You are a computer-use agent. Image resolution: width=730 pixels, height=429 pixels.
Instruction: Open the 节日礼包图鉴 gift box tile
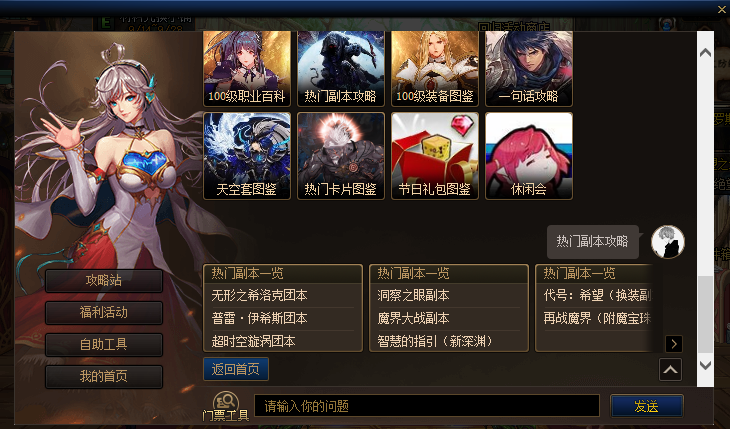[x=435, y=156]
